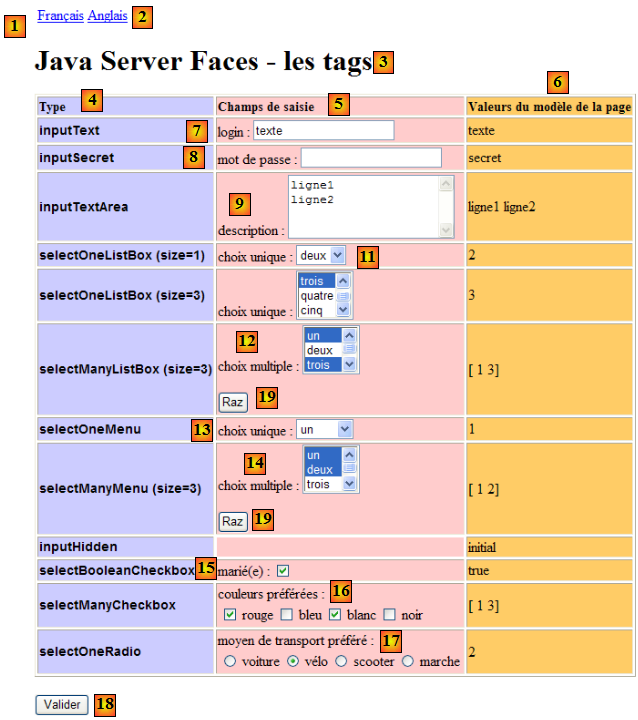Viewport: 638px width, 720px height.
Task: Open the choix unique dropdown showing deux
Action: tap(321, 255)
